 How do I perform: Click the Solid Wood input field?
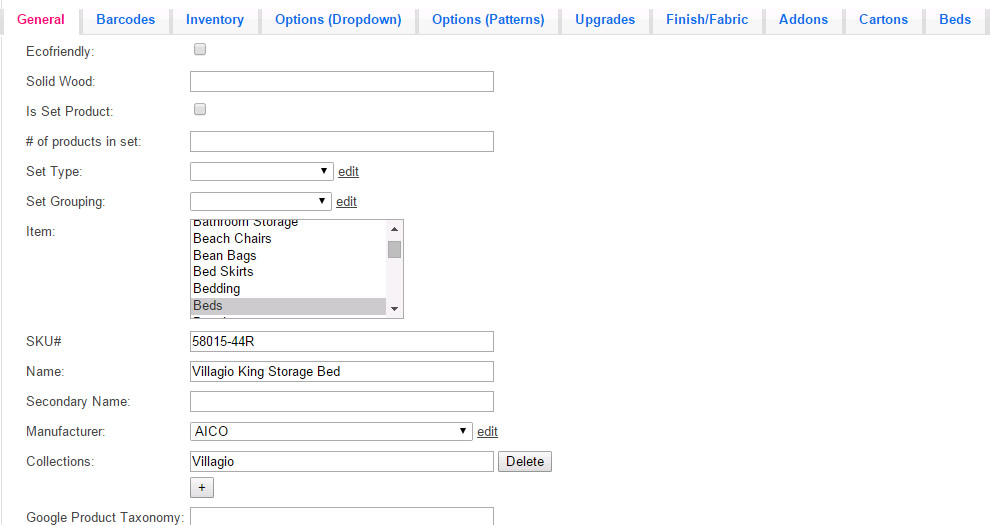click(342, 81)
